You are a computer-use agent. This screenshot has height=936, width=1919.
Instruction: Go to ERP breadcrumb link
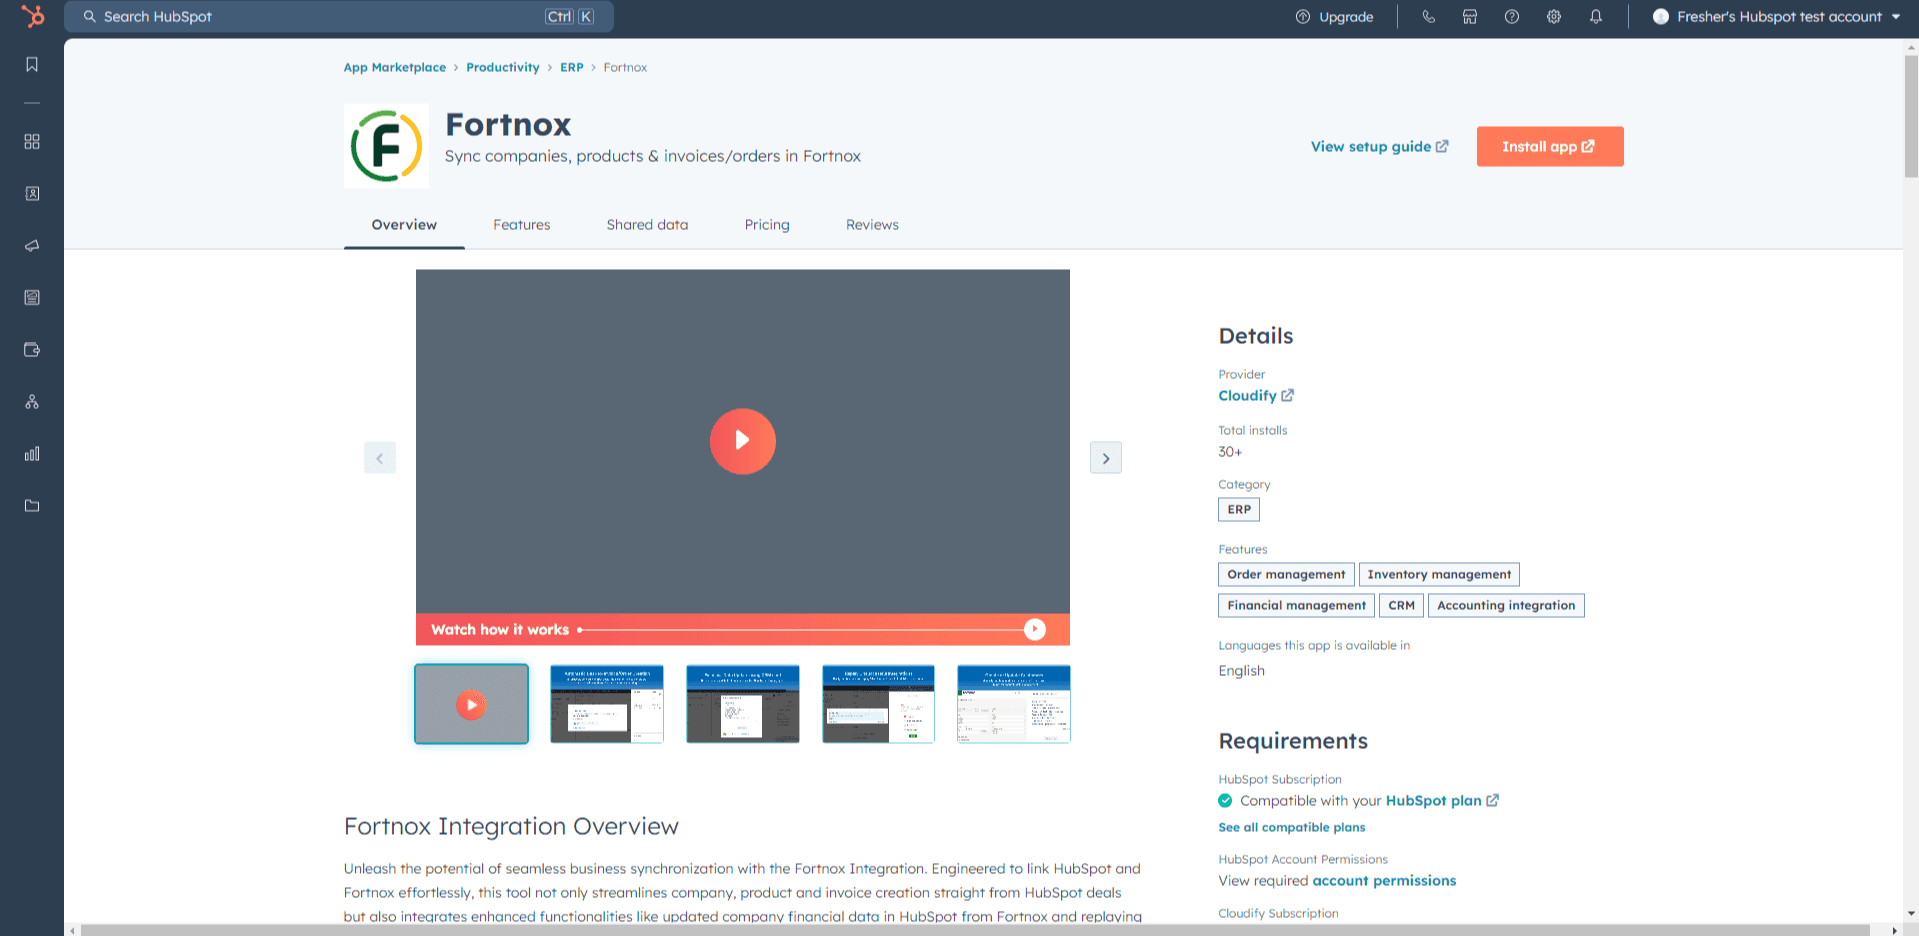(572, 67)
